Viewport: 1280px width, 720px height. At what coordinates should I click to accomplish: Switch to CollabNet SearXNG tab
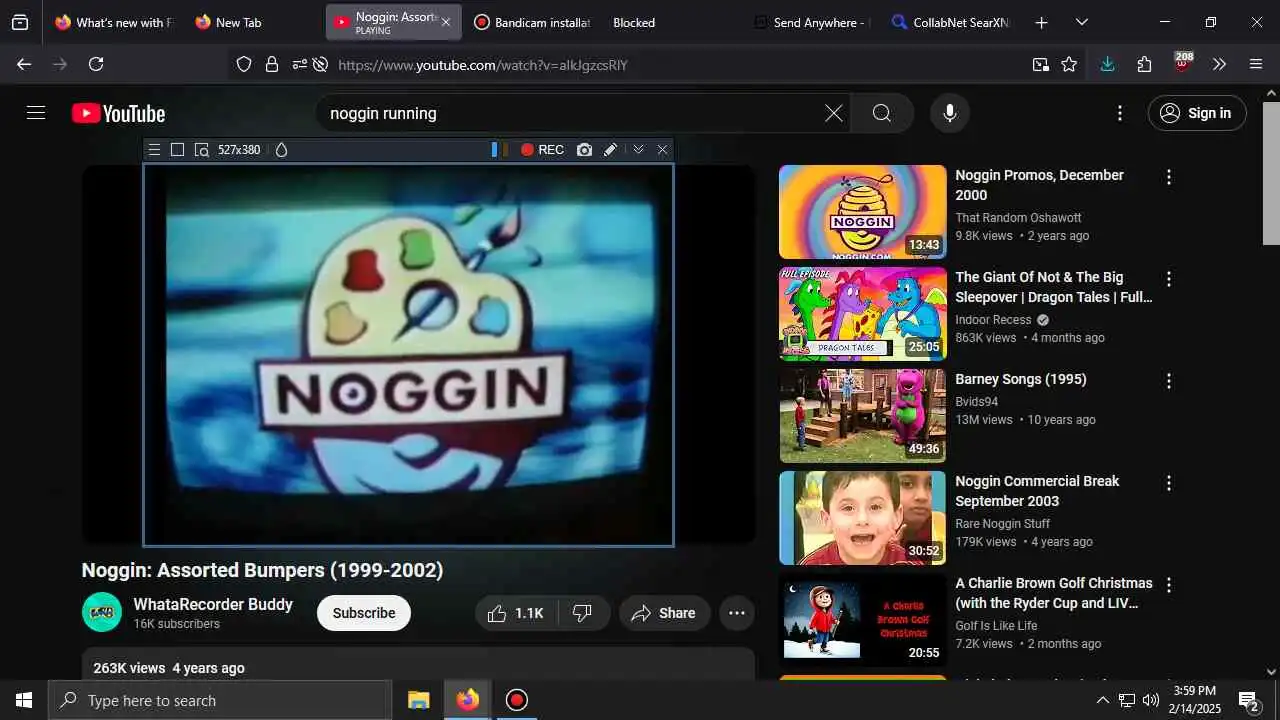click(950, 22)
